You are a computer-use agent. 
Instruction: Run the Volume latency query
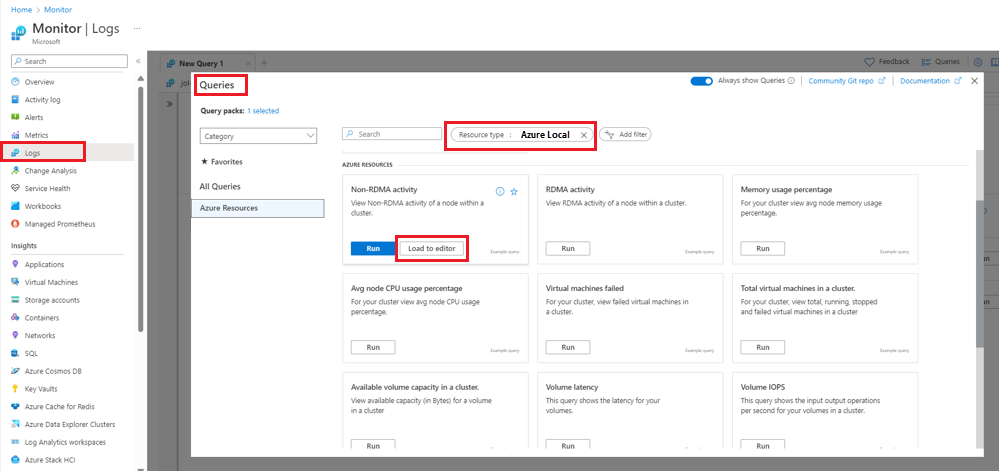[x=567, y=445]
